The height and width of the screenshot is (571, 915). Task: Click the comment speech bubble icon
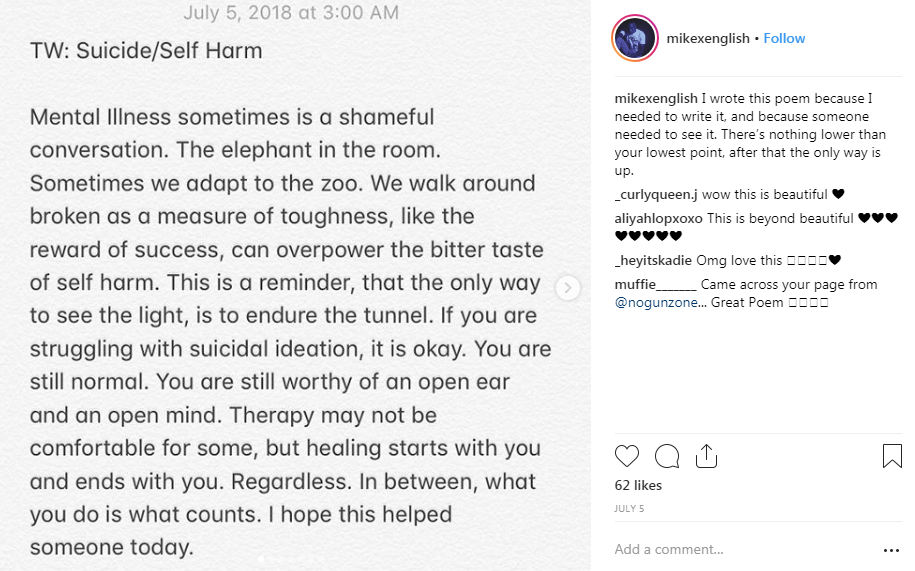(x=667, y=457)
